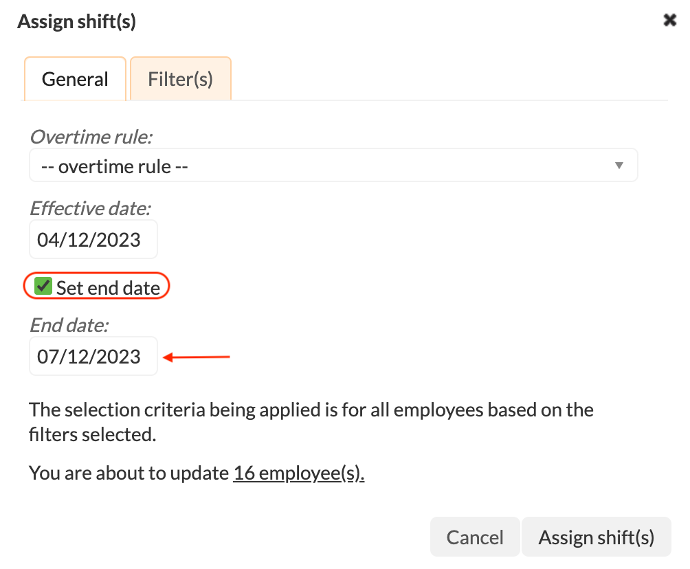Click the 'Set end date' label text
690x569 pixels.
[108, 288]
